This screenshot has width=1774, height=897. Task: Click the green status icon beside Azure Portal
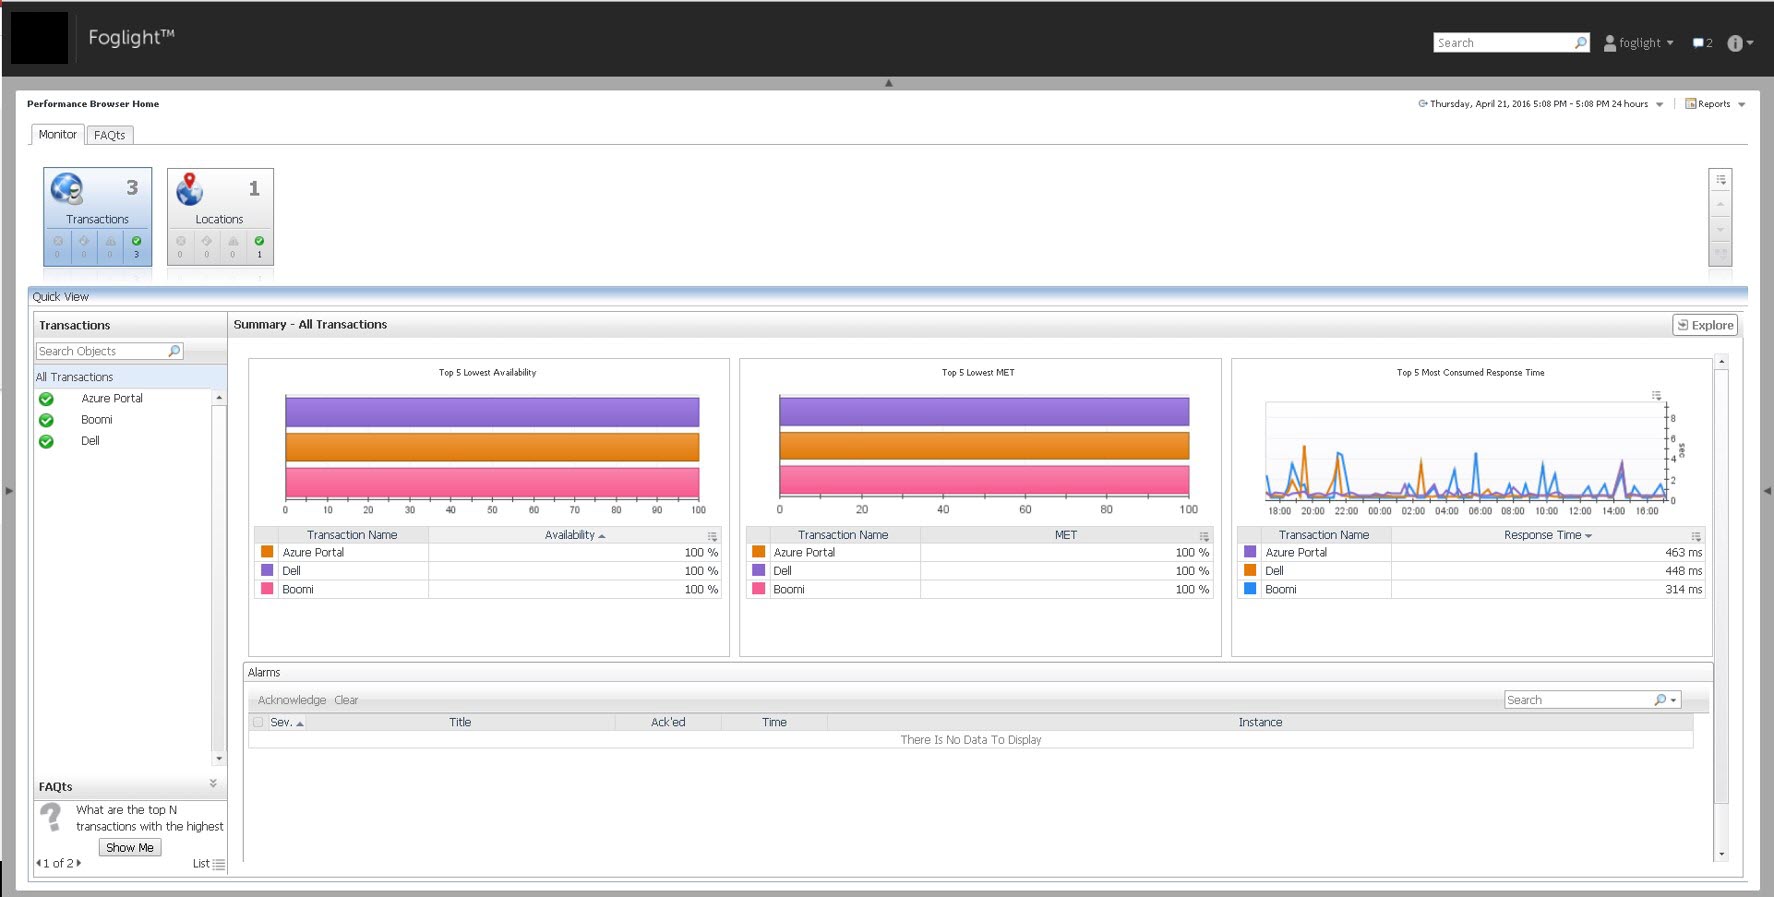tap(46, 399)
